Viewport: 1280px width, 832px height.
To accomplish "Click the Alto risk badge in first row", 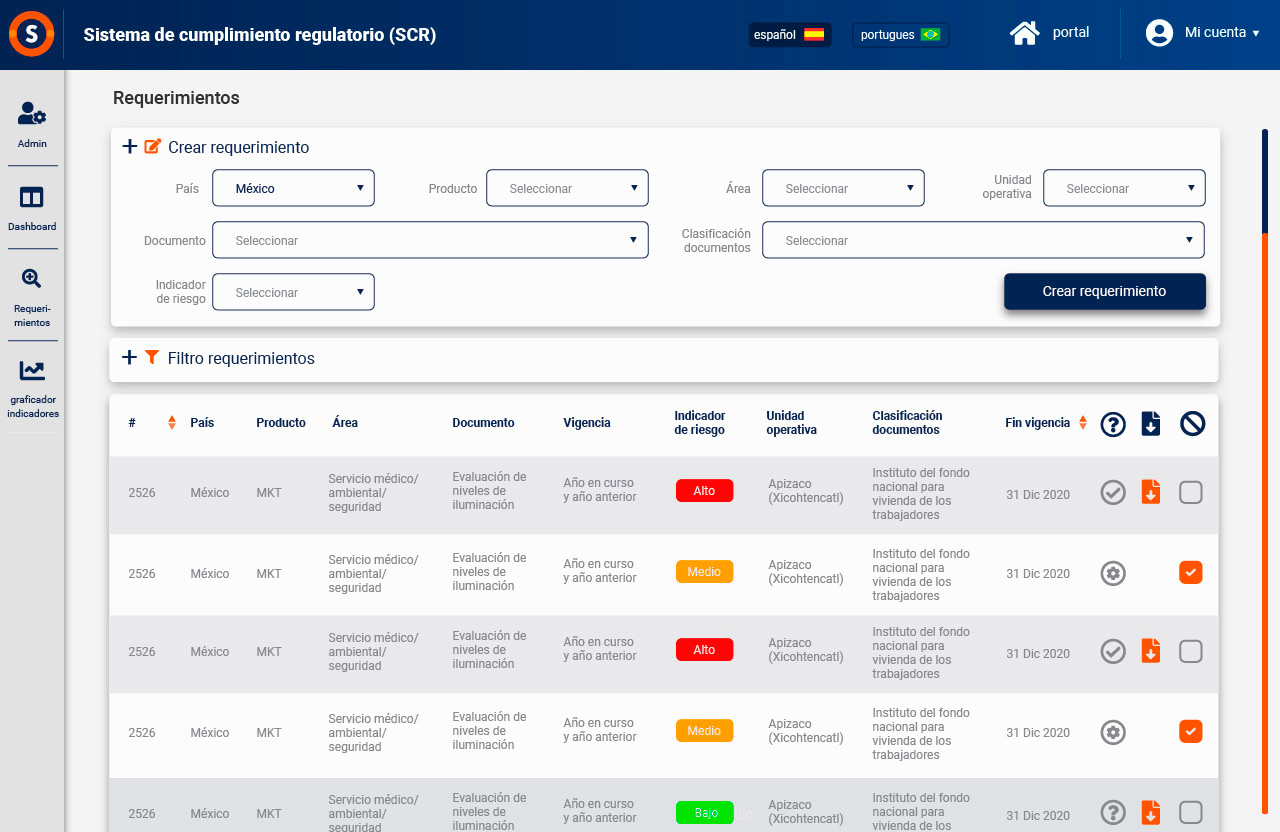I will point(704,491).
